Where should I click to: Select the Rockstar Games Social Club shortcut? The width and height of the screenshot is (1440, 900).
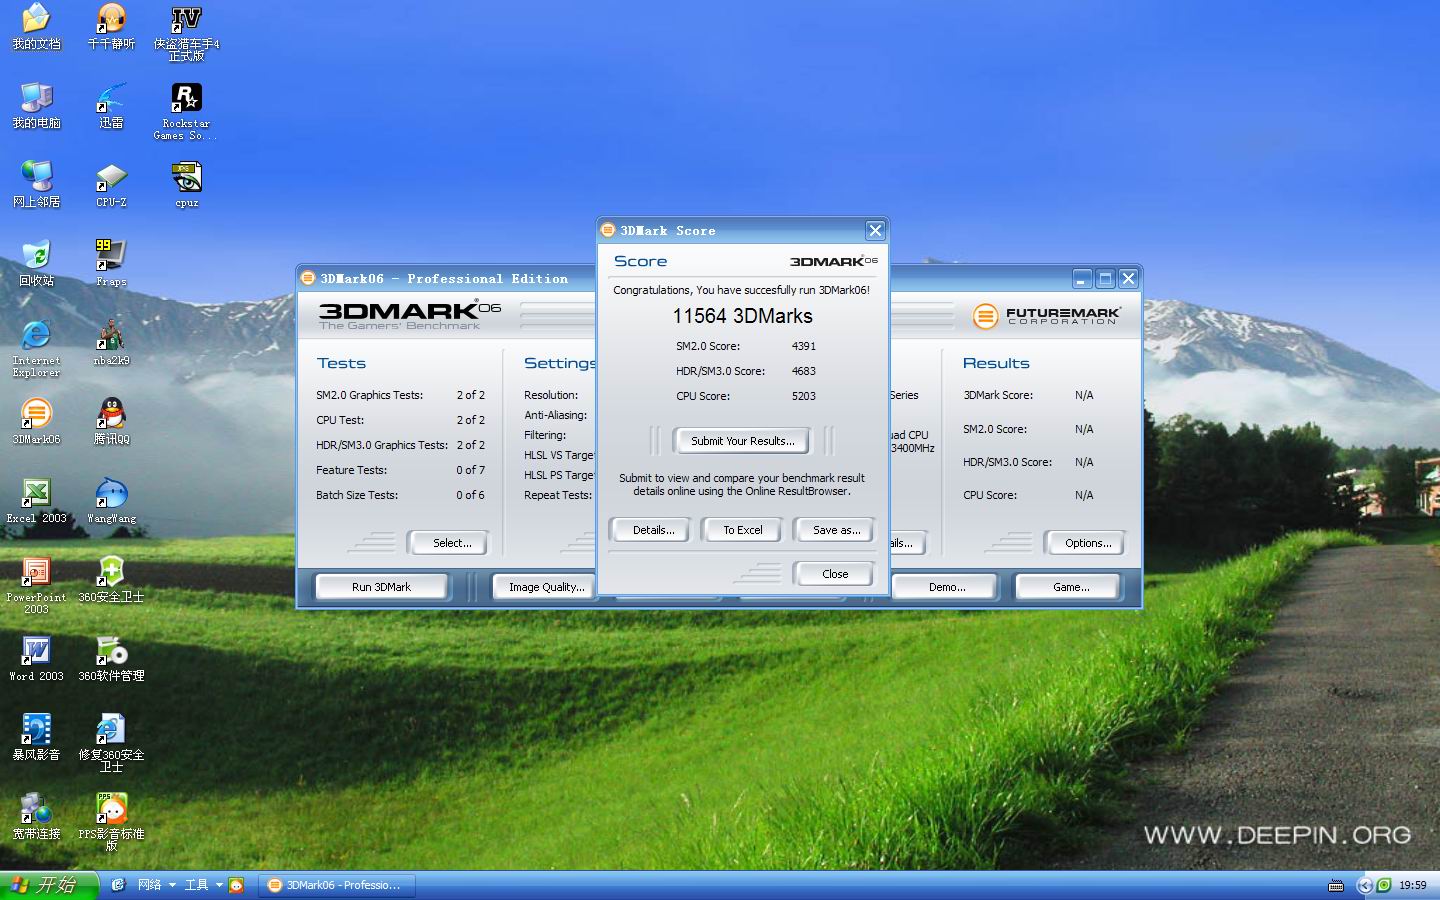(186, 112)
